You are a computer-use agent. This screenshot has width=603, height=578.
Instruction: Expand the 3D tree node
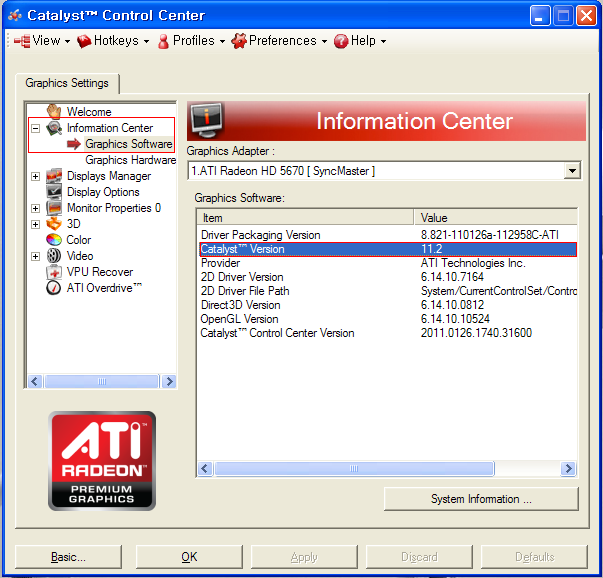(35, 224)
